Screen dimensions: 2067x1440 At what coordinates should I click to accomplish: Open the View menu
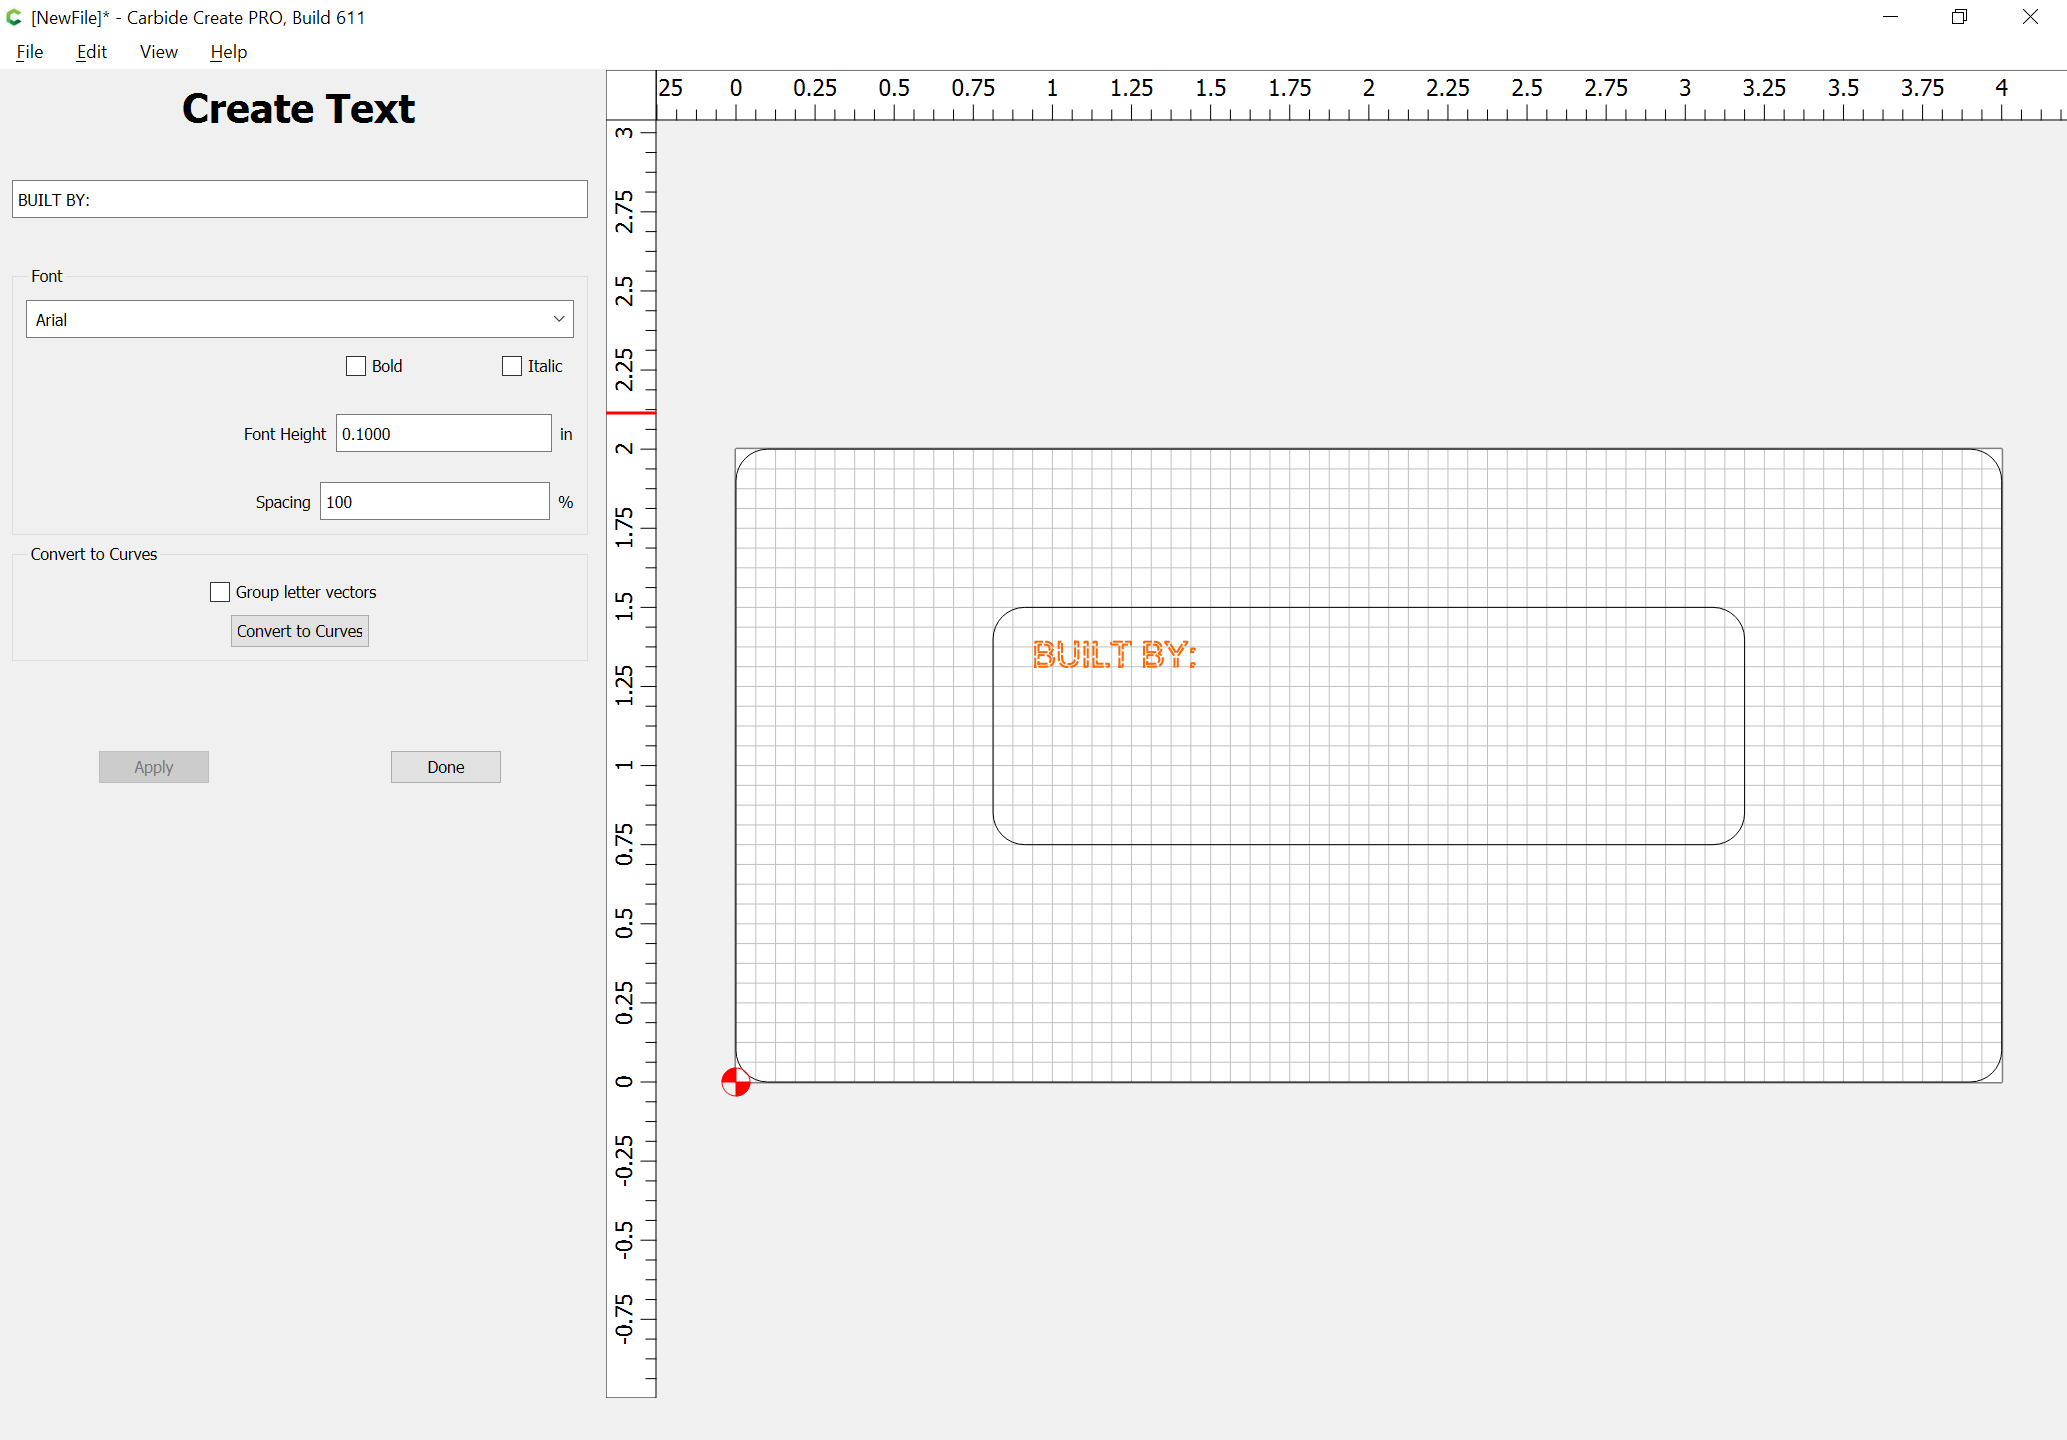click(158, 52)
